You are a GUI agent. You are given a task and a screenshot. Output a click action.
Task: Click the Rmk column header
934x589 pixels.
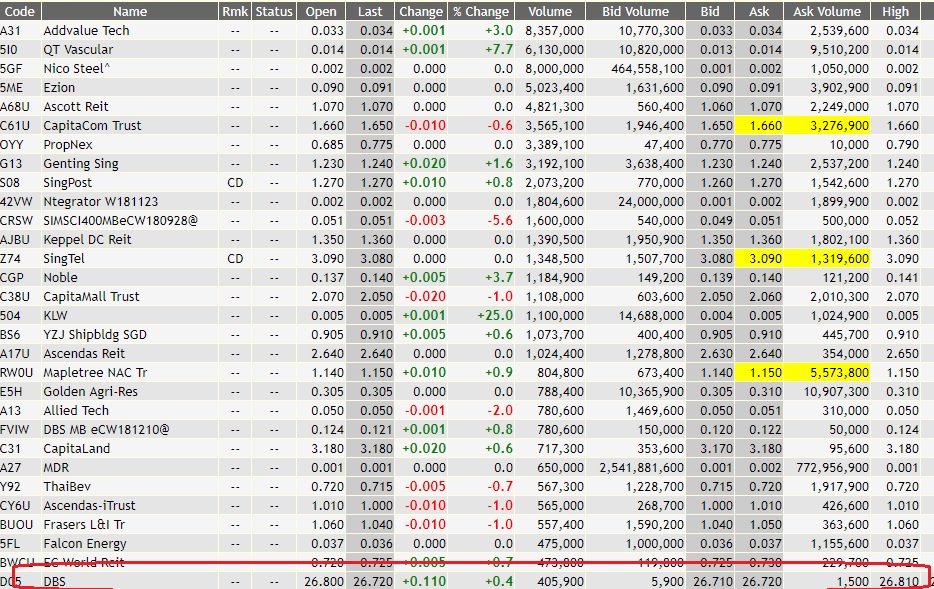point(235,11)
